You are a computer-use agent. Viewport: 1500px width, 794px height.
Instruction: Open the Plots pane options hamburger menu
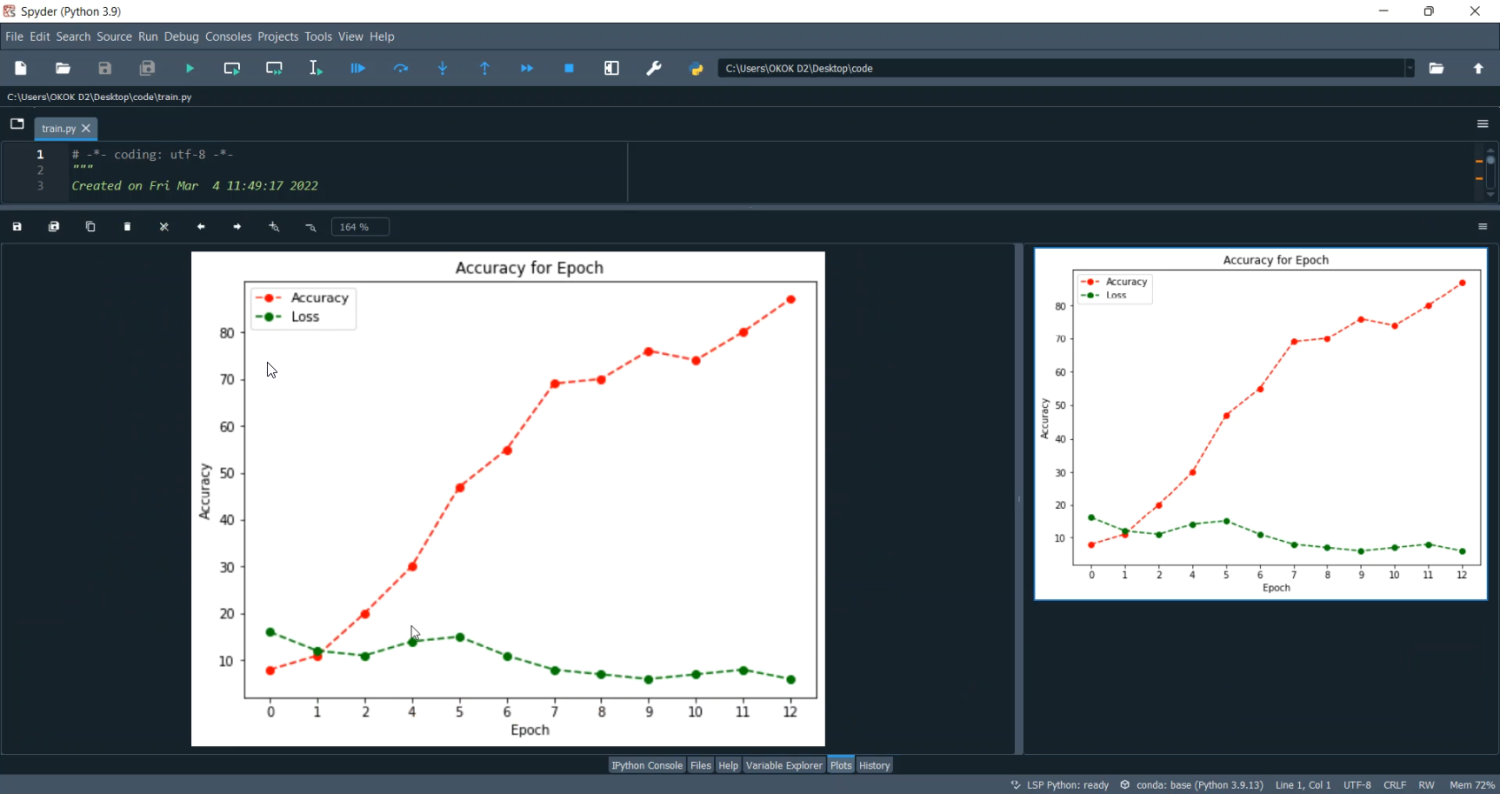[x=1483, y=227]
